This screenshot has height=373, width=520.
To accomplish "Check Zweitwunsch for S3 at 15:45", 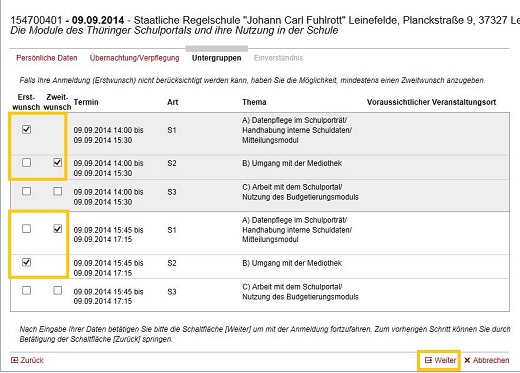I will coord(58,291).
